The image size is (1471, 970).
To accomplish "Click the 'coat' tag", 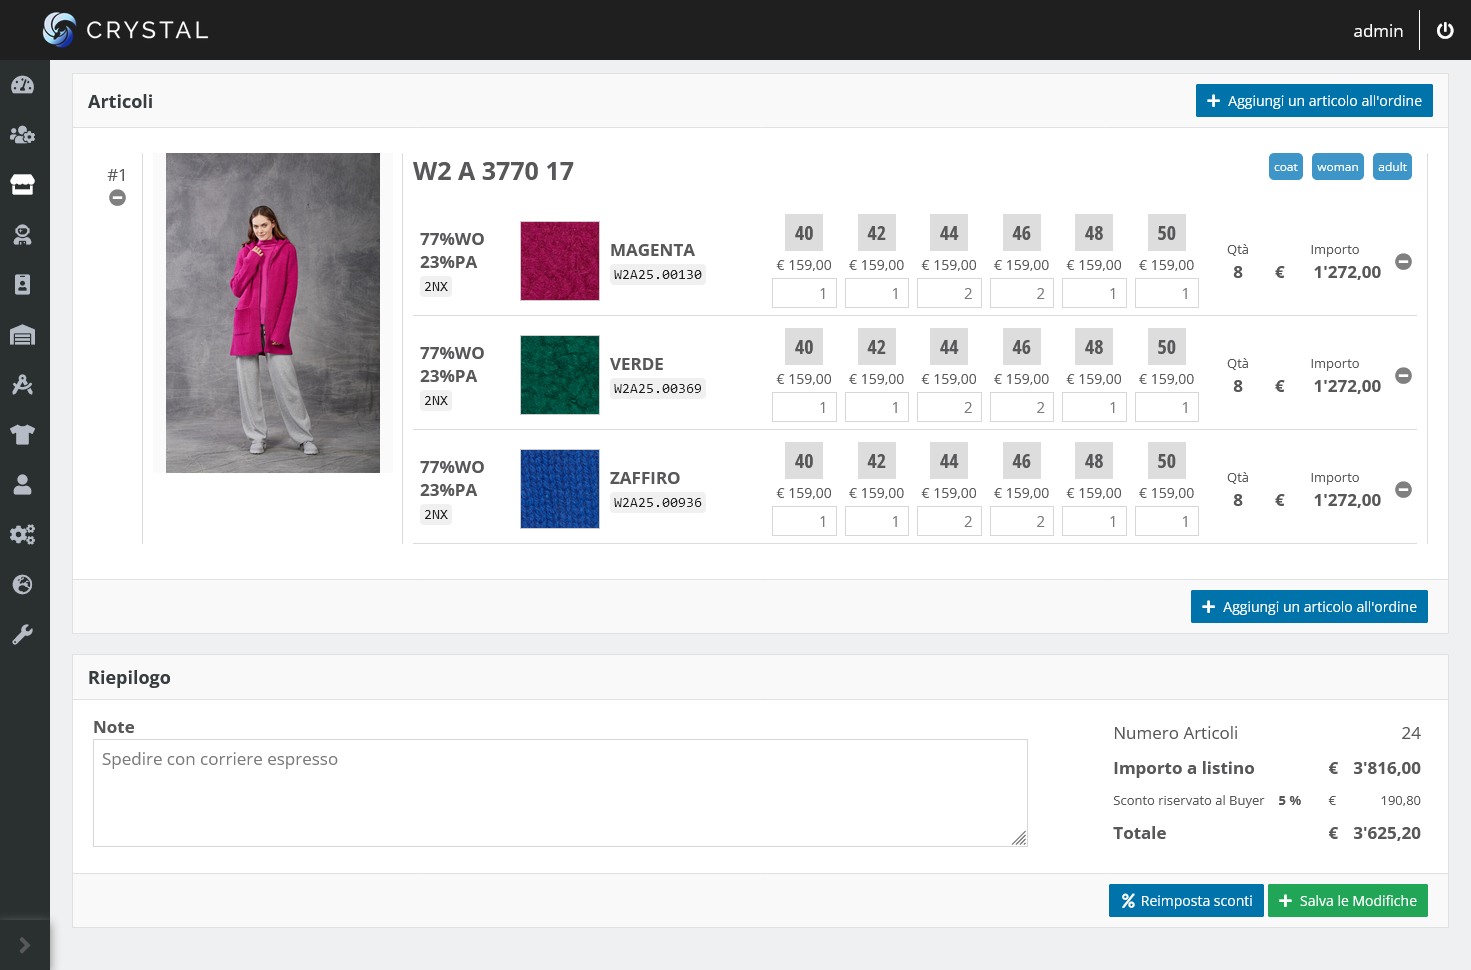I will 1285,167.
